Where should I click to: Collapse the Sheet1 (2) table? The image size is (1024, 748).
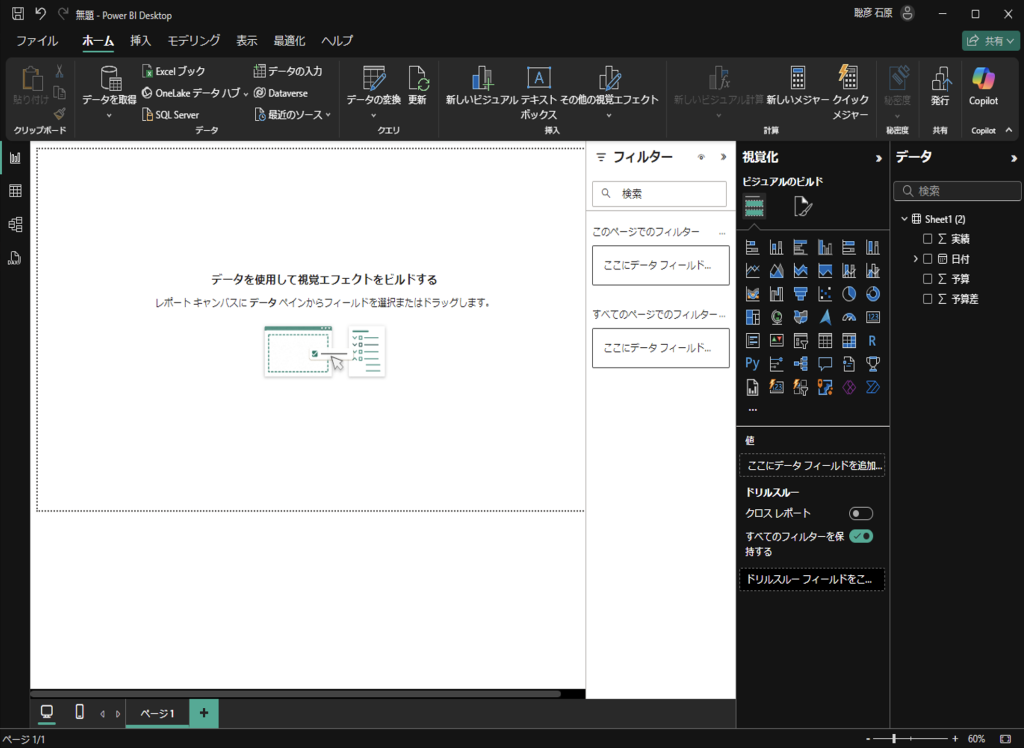point(905,219)
